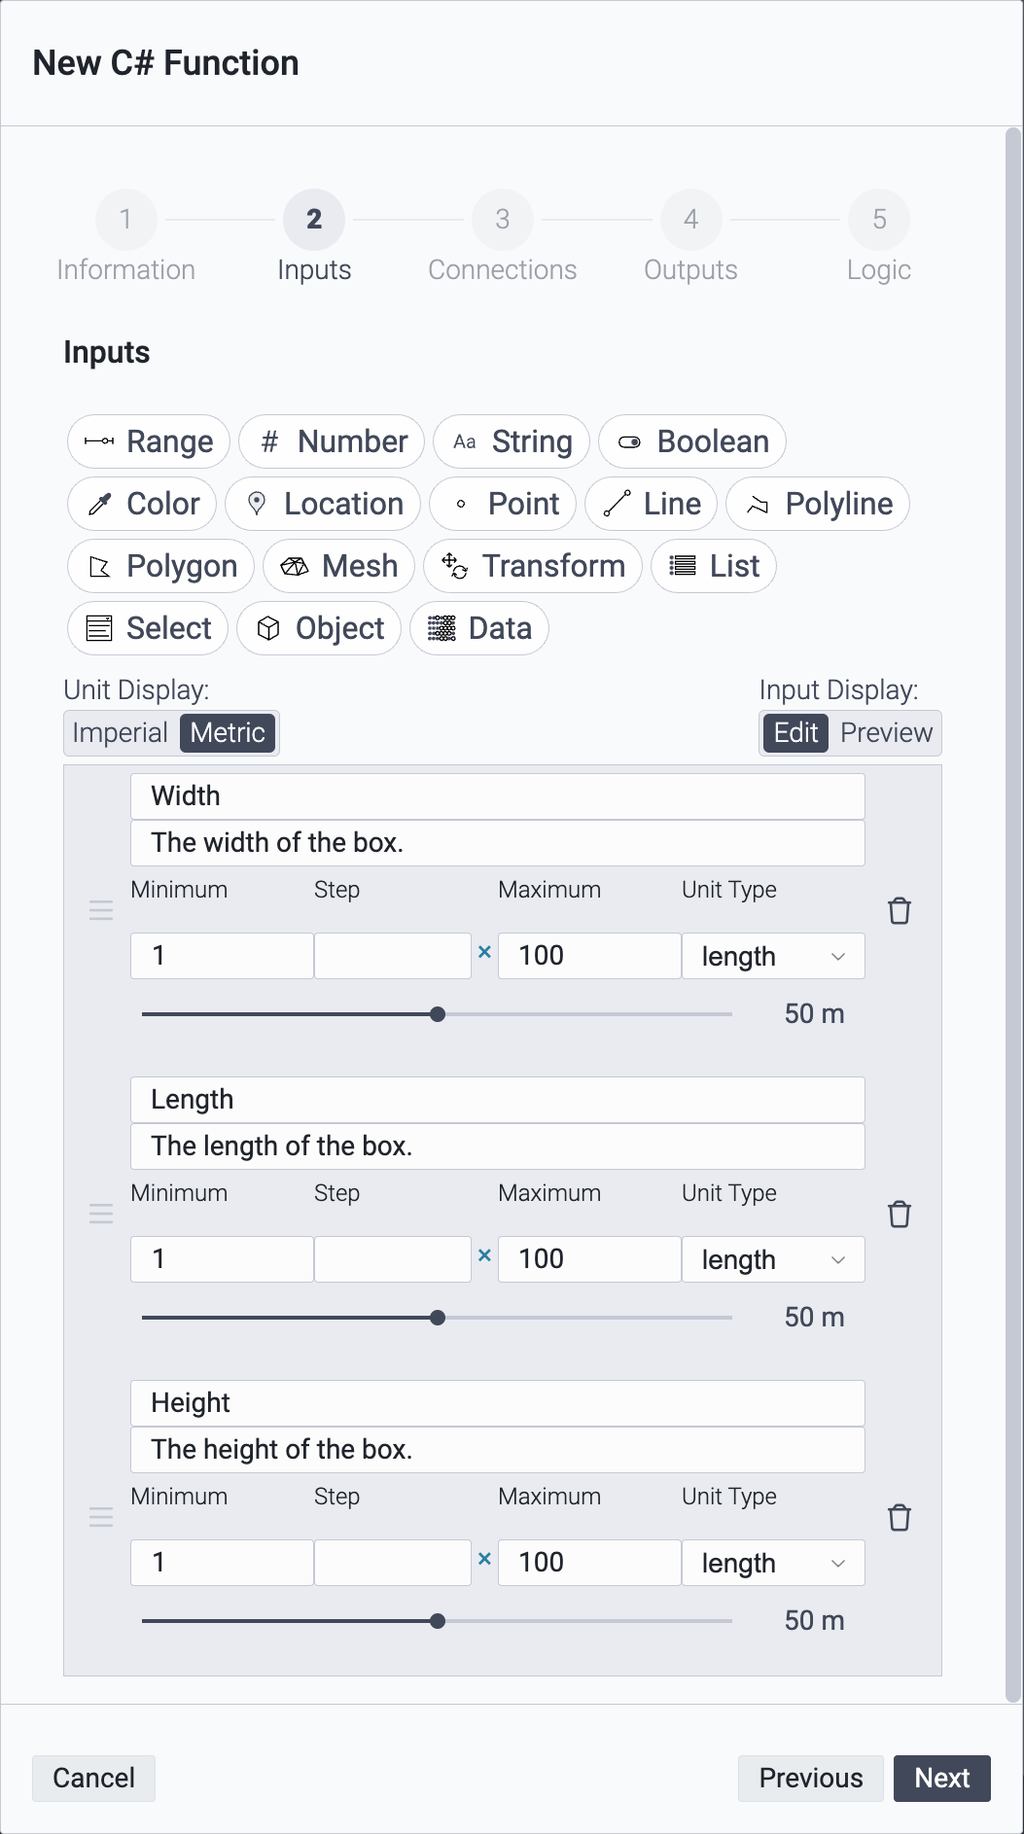The width and height of the screenshot is (1024, 1834).
Task: Go to step 3 Connections
Action: click(502, 238)
